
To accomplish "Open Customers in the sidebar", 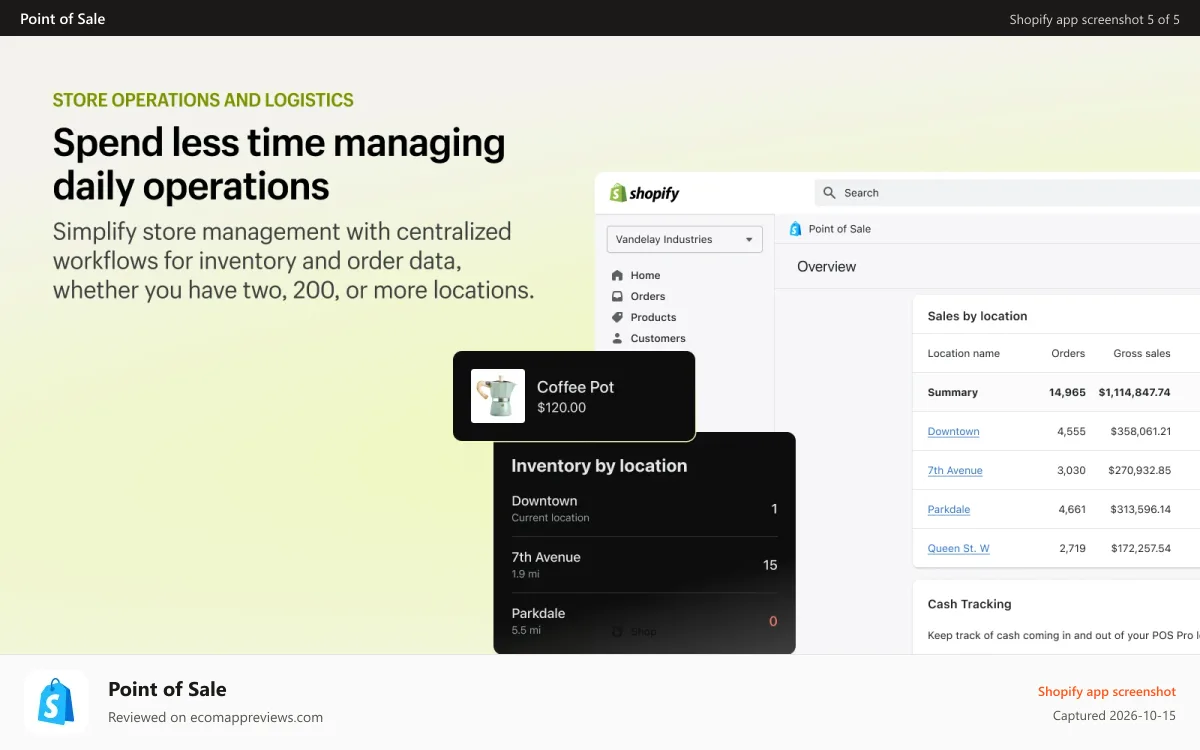I will 658,338.
